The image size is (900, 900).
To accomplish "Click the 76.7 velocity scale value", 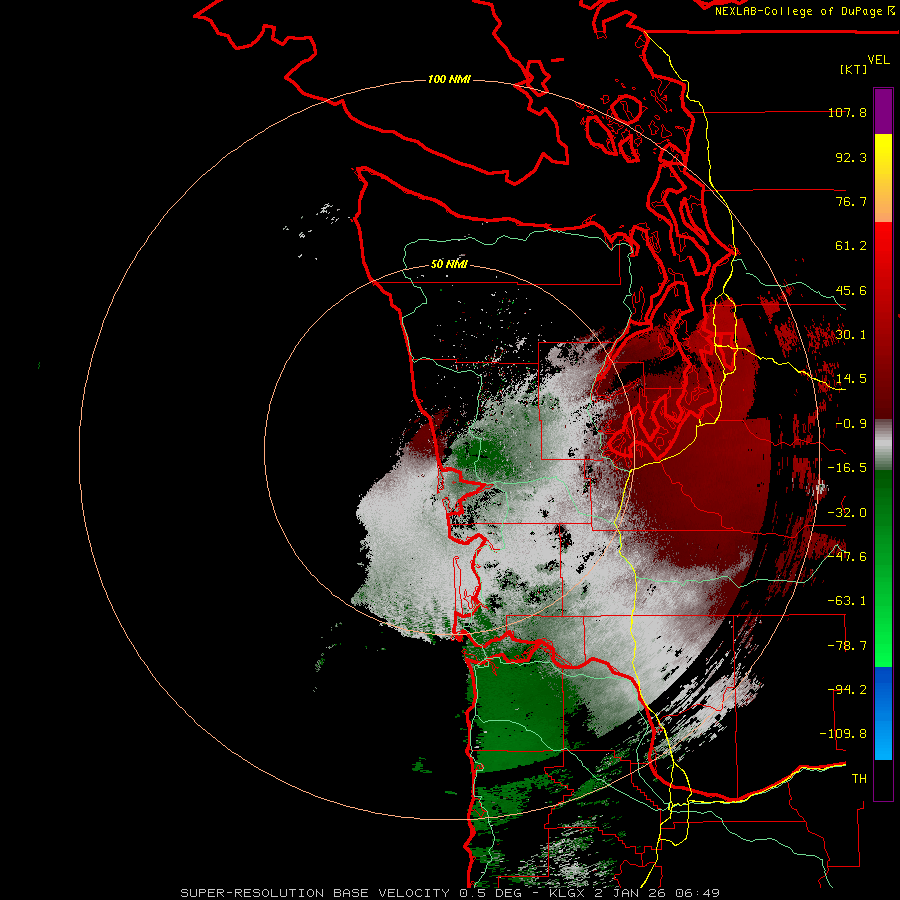I will click(x=851, y=201).
